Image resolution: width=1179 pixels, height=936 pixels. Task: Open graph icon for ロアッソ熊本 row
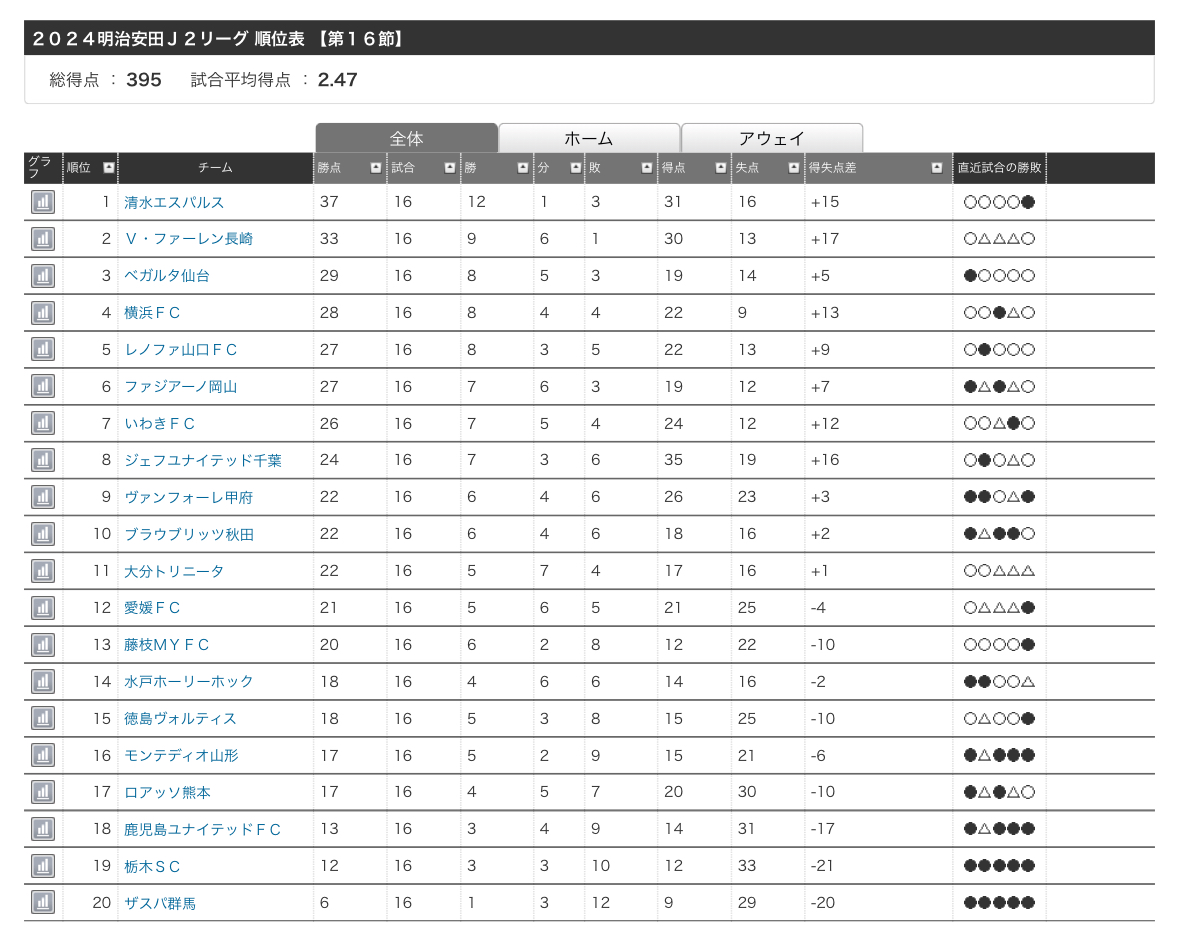click(43, 792)
